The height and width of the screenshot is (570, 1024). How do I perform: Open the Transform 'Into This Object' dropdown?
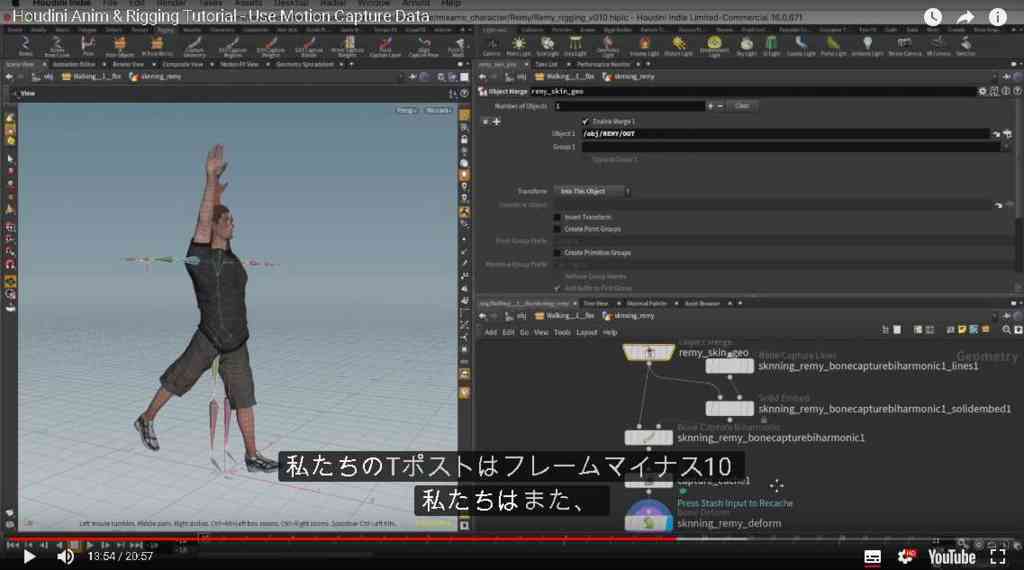pos(592,191)
